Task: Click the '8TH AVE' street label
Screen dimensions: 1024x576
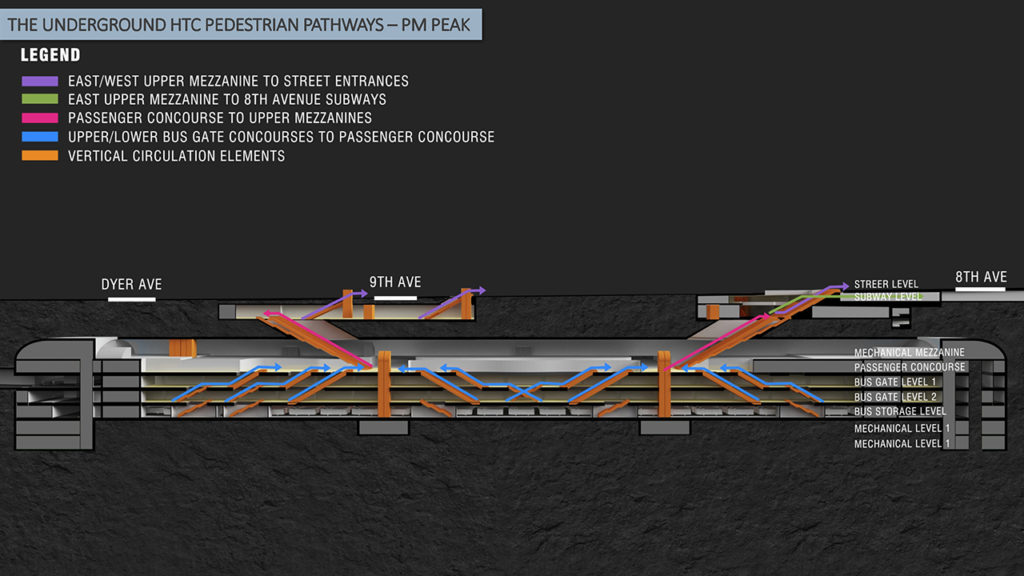Action: (981, 277)
